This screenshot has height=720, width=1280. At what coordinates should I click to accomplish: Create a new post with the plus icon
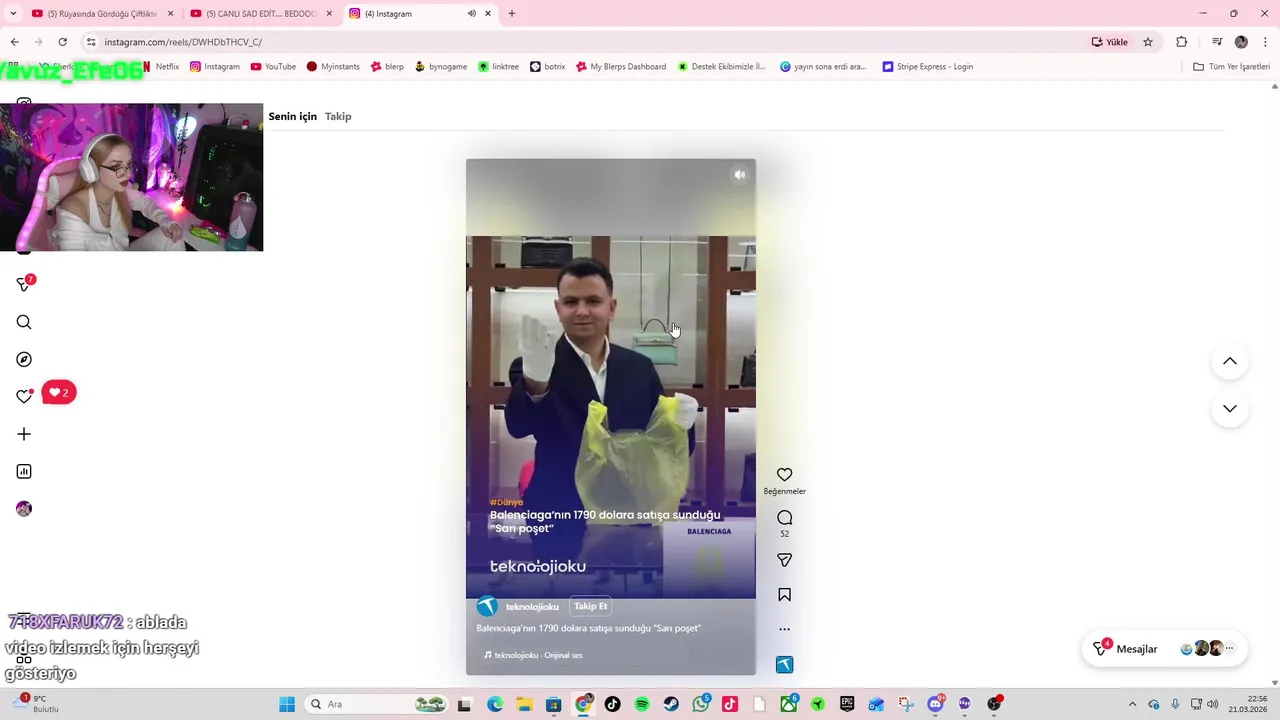point(24,434)
